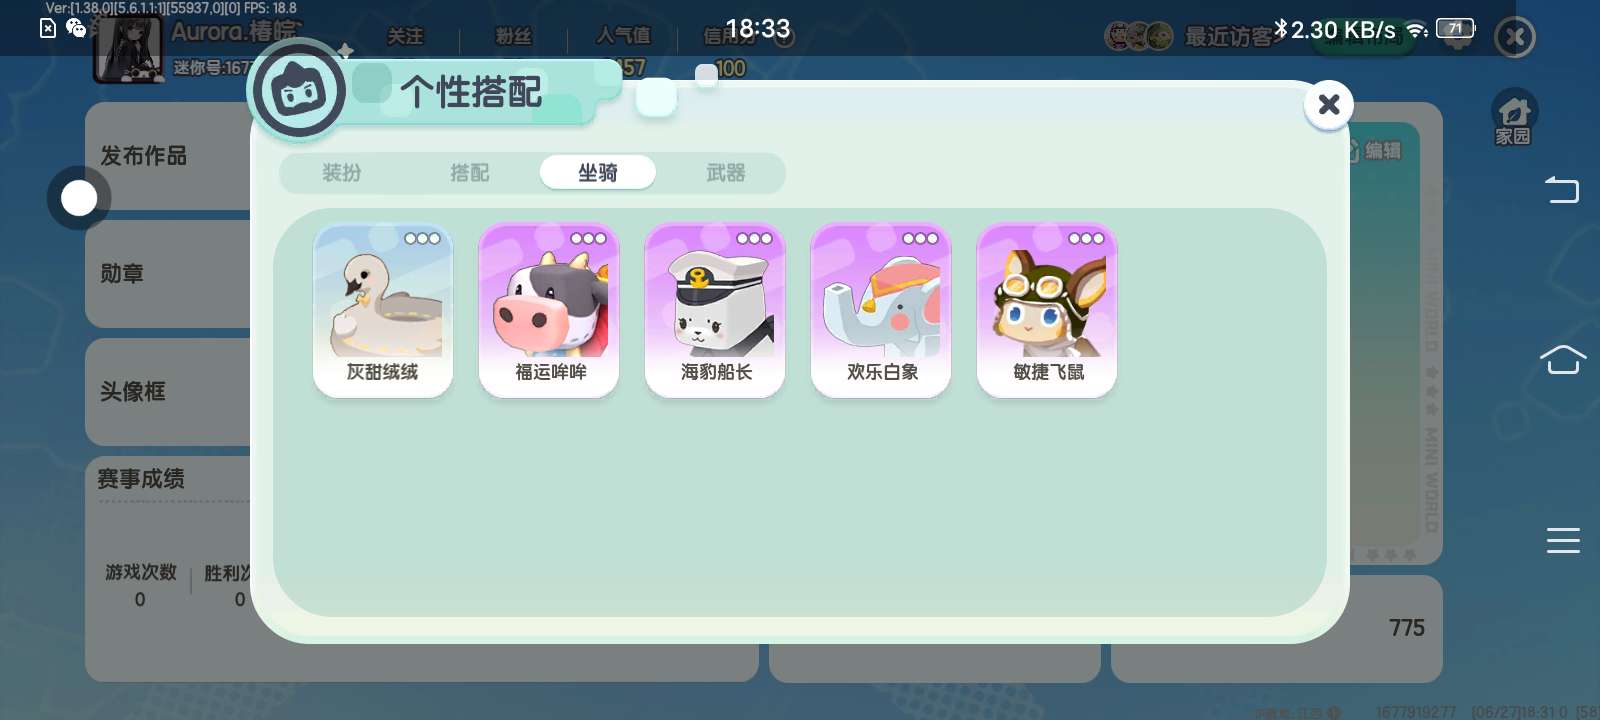Select the 灰甜绒绒 swan mount
This screenshot has width=1600, height=720.
[383, 310]
